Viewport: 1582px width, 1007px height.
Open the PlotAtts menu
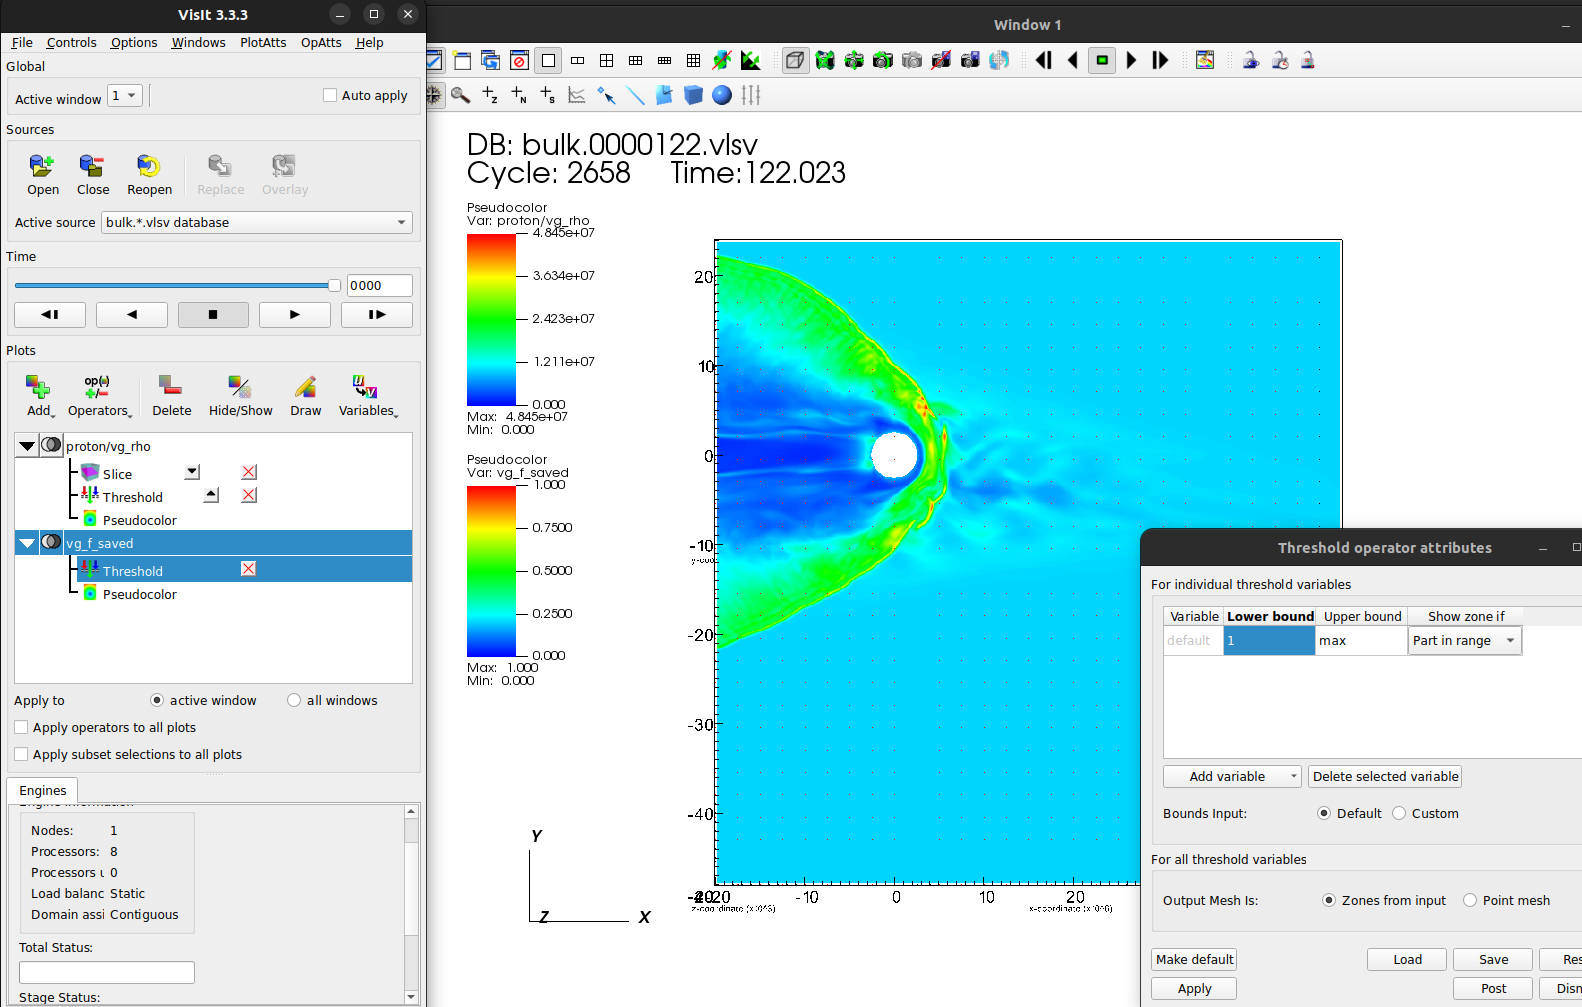(x=263, y=43)
